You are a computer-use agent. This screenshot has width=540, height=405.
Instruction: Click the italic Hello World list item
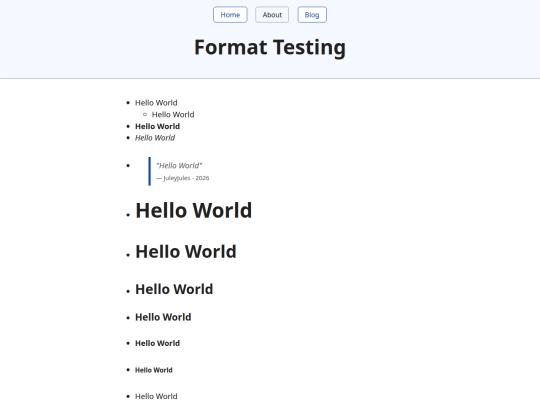coord(155,138)
